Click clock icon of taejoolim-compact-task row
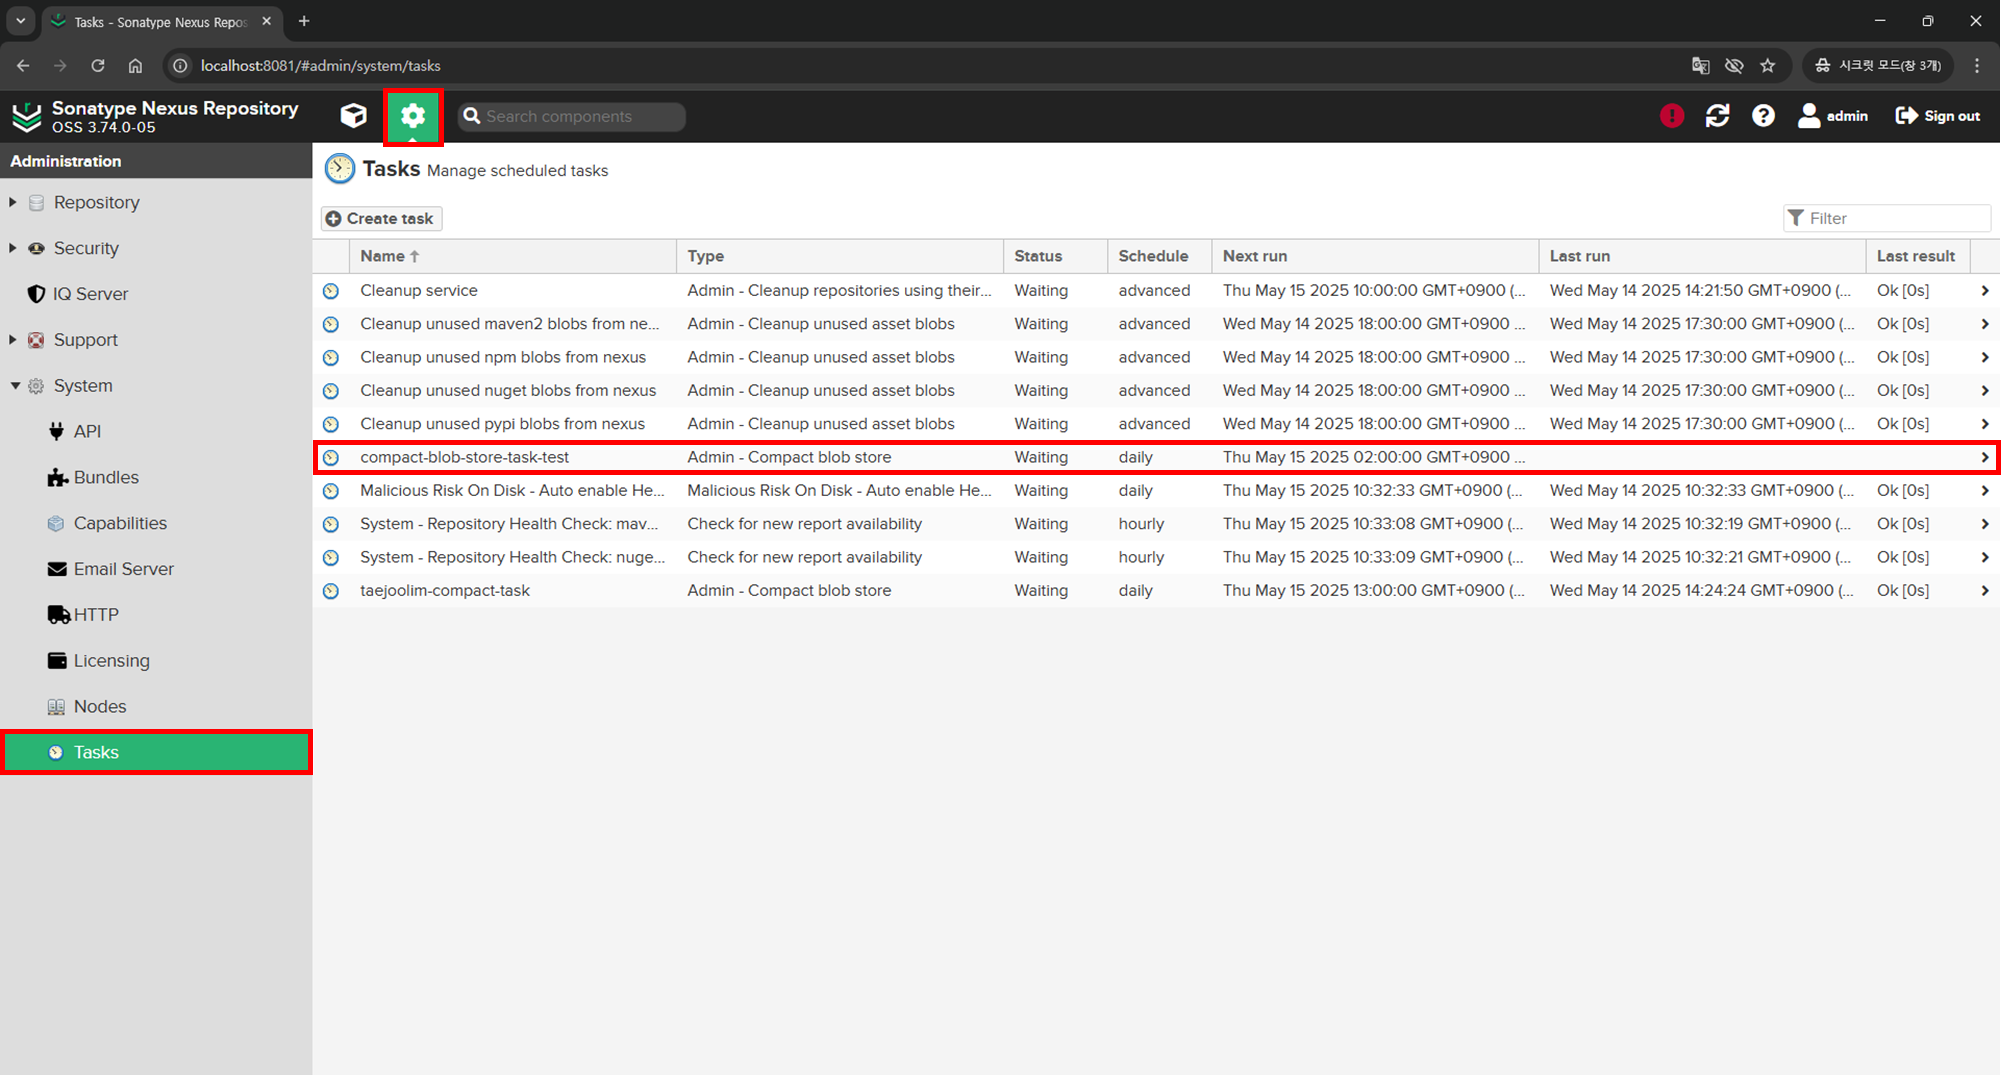Screen dimensions: 2001x1075 point(331,591)
